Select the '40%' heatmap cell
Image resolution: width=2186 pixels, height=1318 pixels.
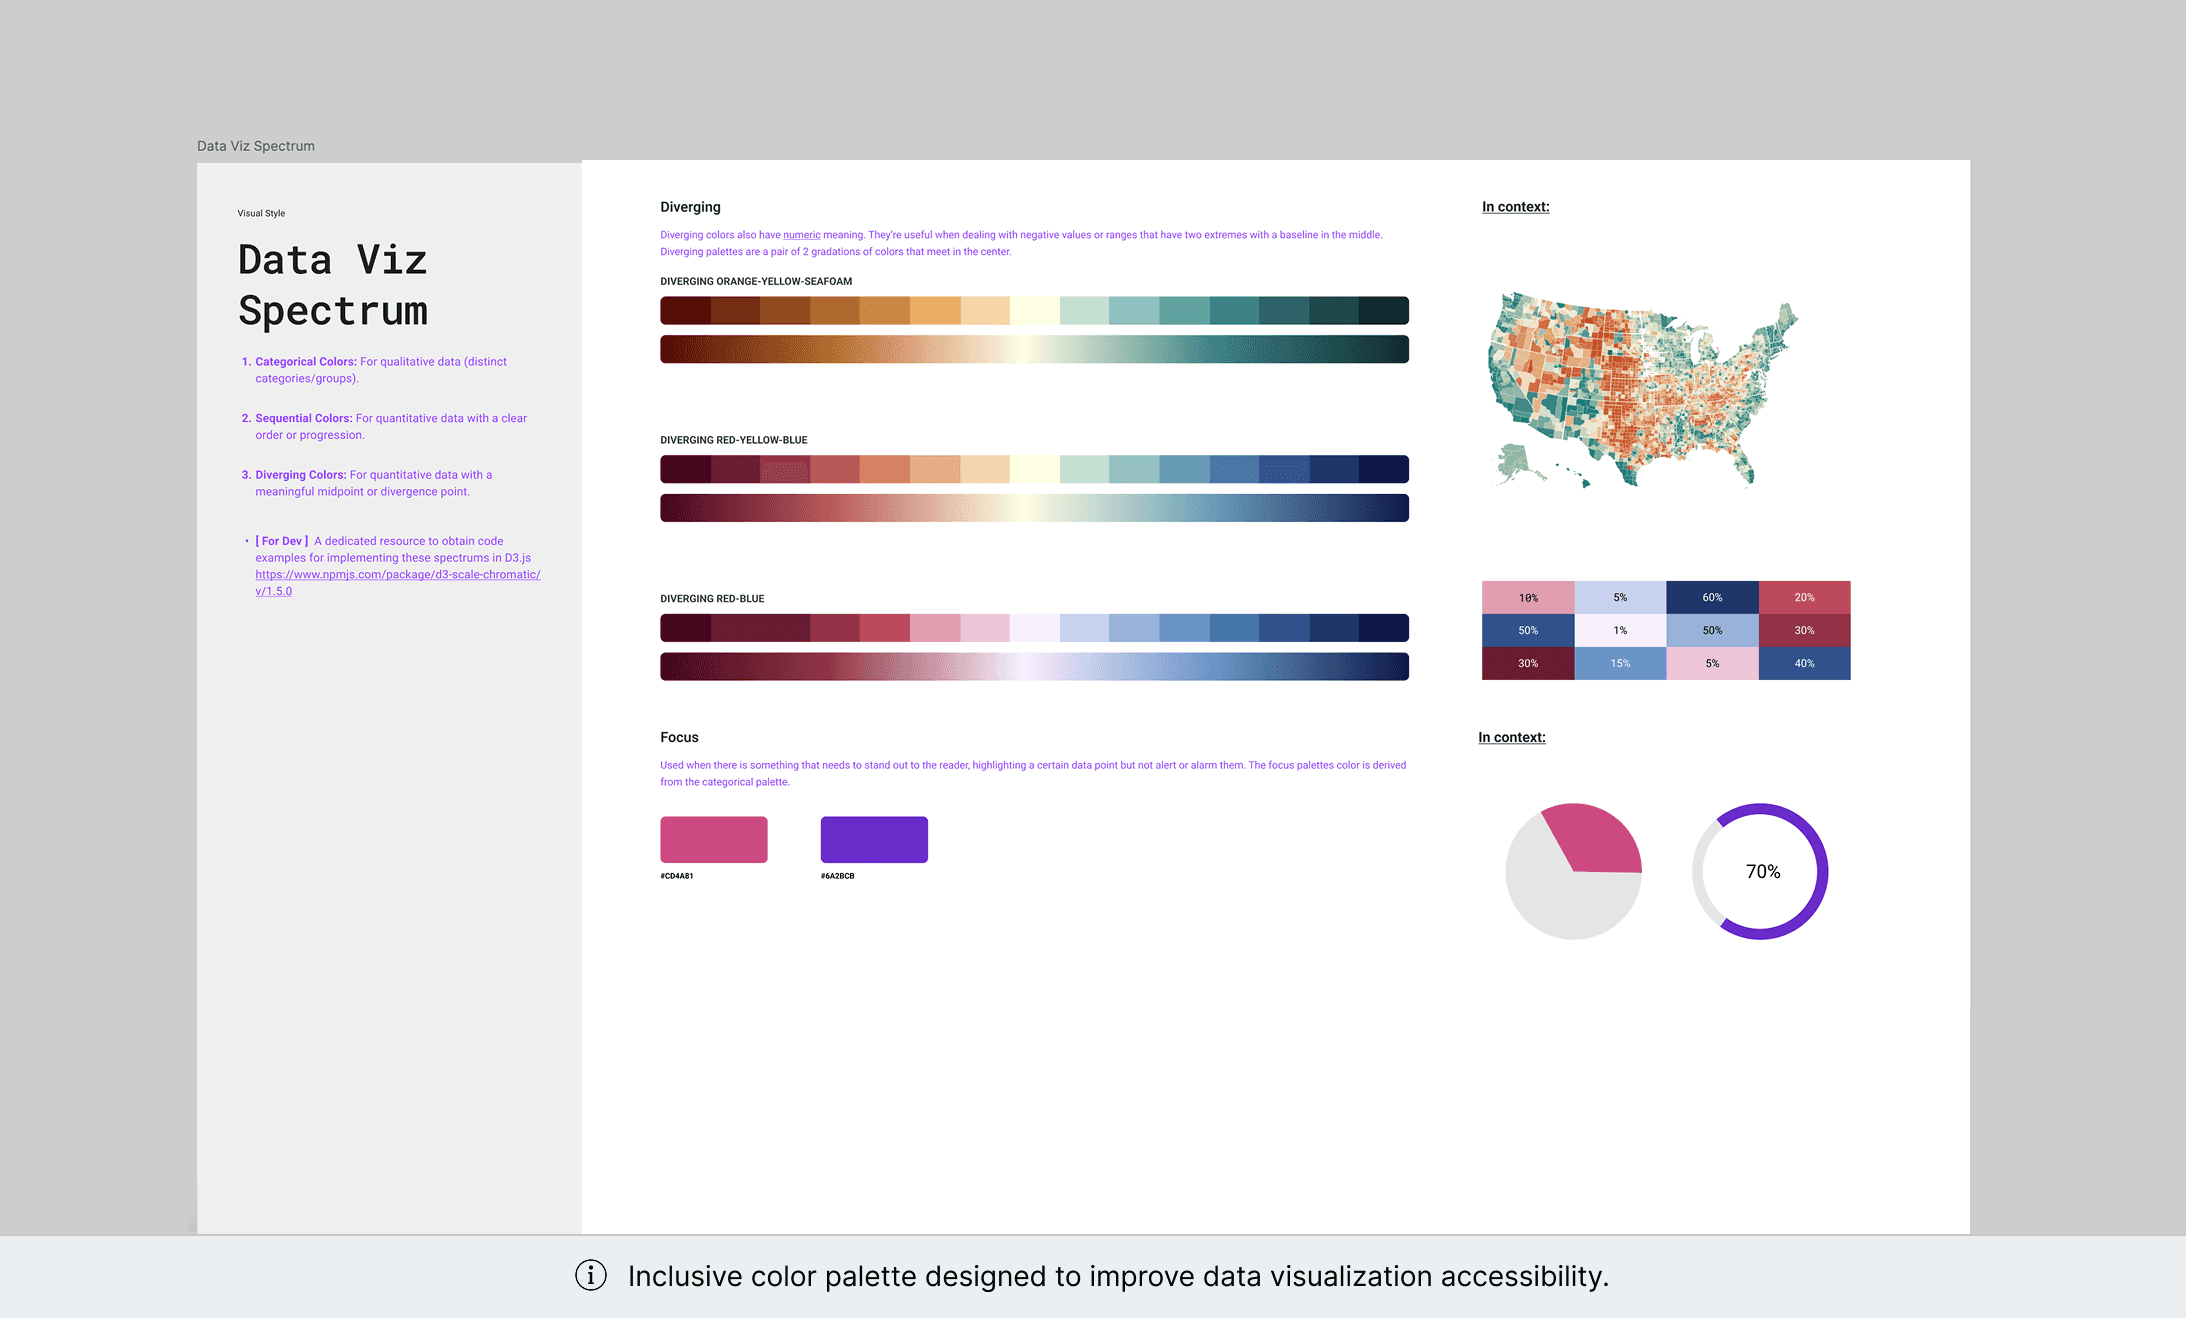1804,663
